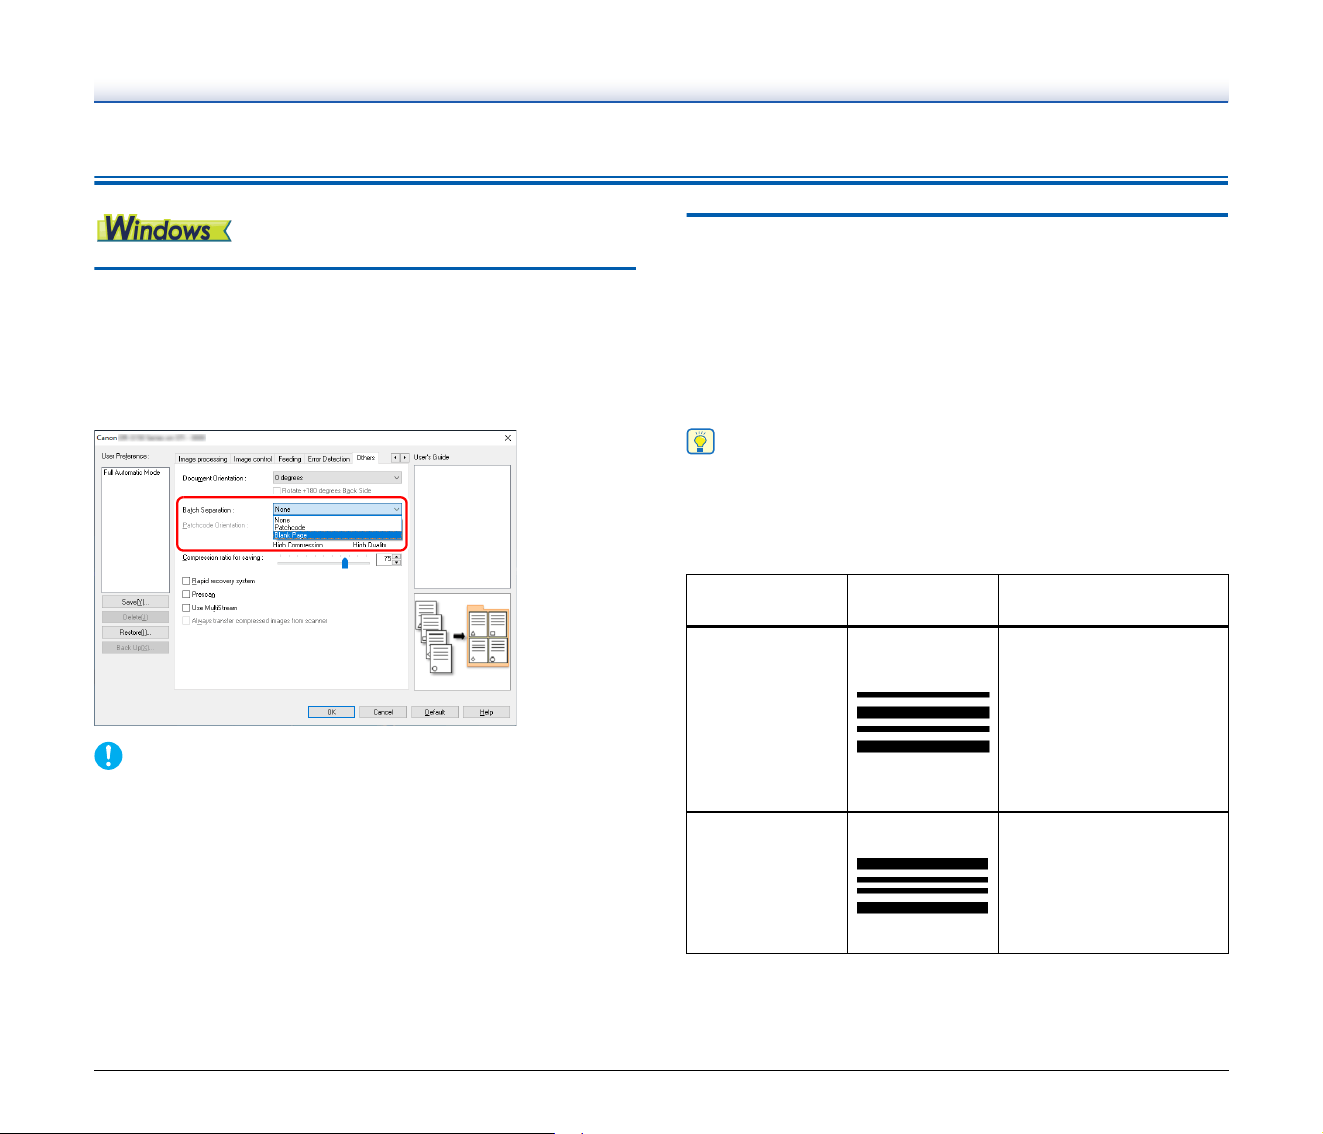Toggle the Use MultiStream checkbox
Image resolution: width=1323 pixels, height=1134 pixels.
pyautogui.click(x=186, y=608)
